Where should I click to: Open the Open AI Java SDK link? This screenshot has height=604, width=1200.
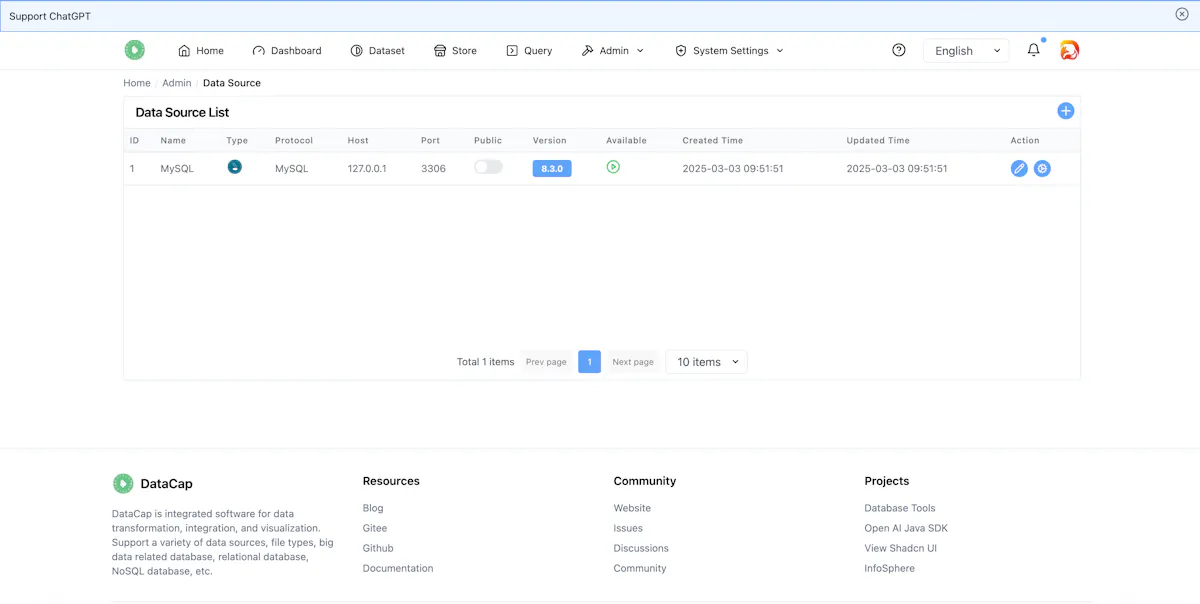point(906,528)
